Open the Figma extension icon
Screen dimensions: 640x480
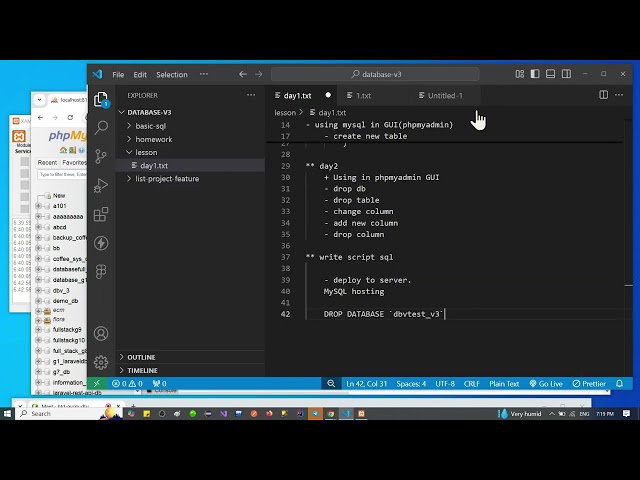coord(101,271)
